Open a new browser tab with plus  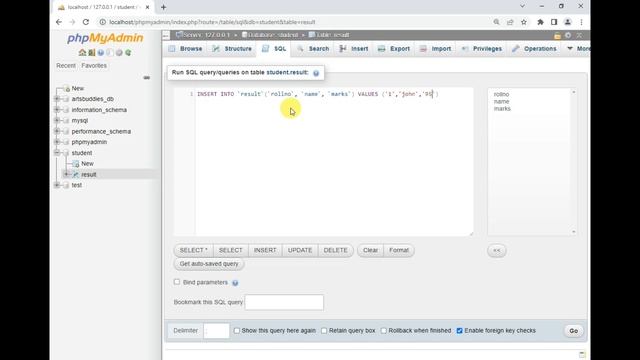(x=163, y=7)
